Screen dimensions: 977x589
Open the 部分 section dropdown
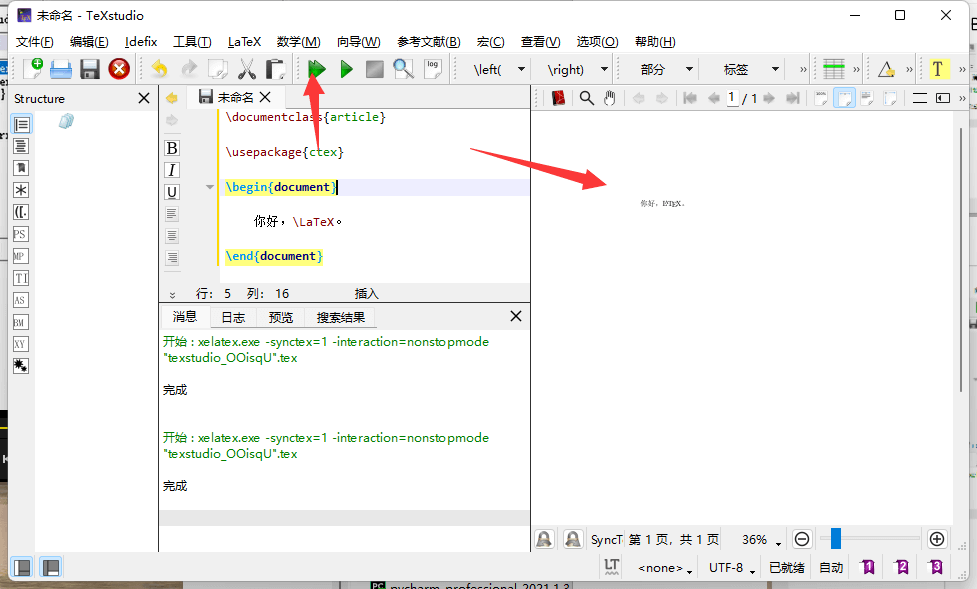[689, 69]
